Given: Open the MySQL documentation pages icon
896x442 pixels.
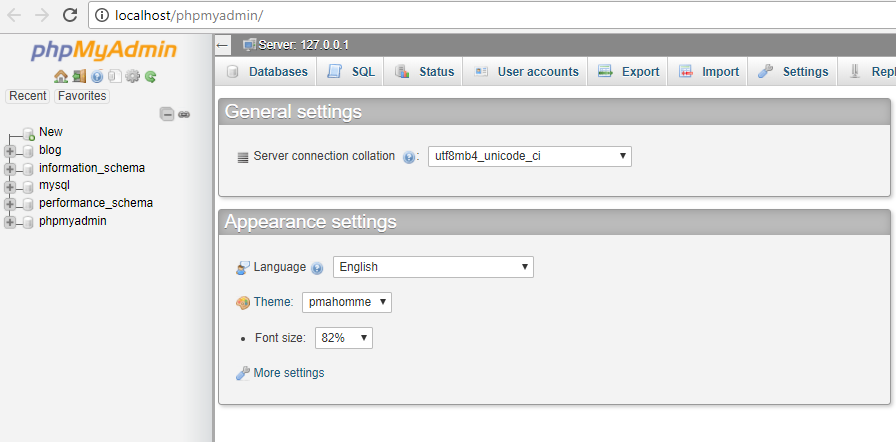Looking at the screenshot, I should pyautogui.click(x=115, y=76).
